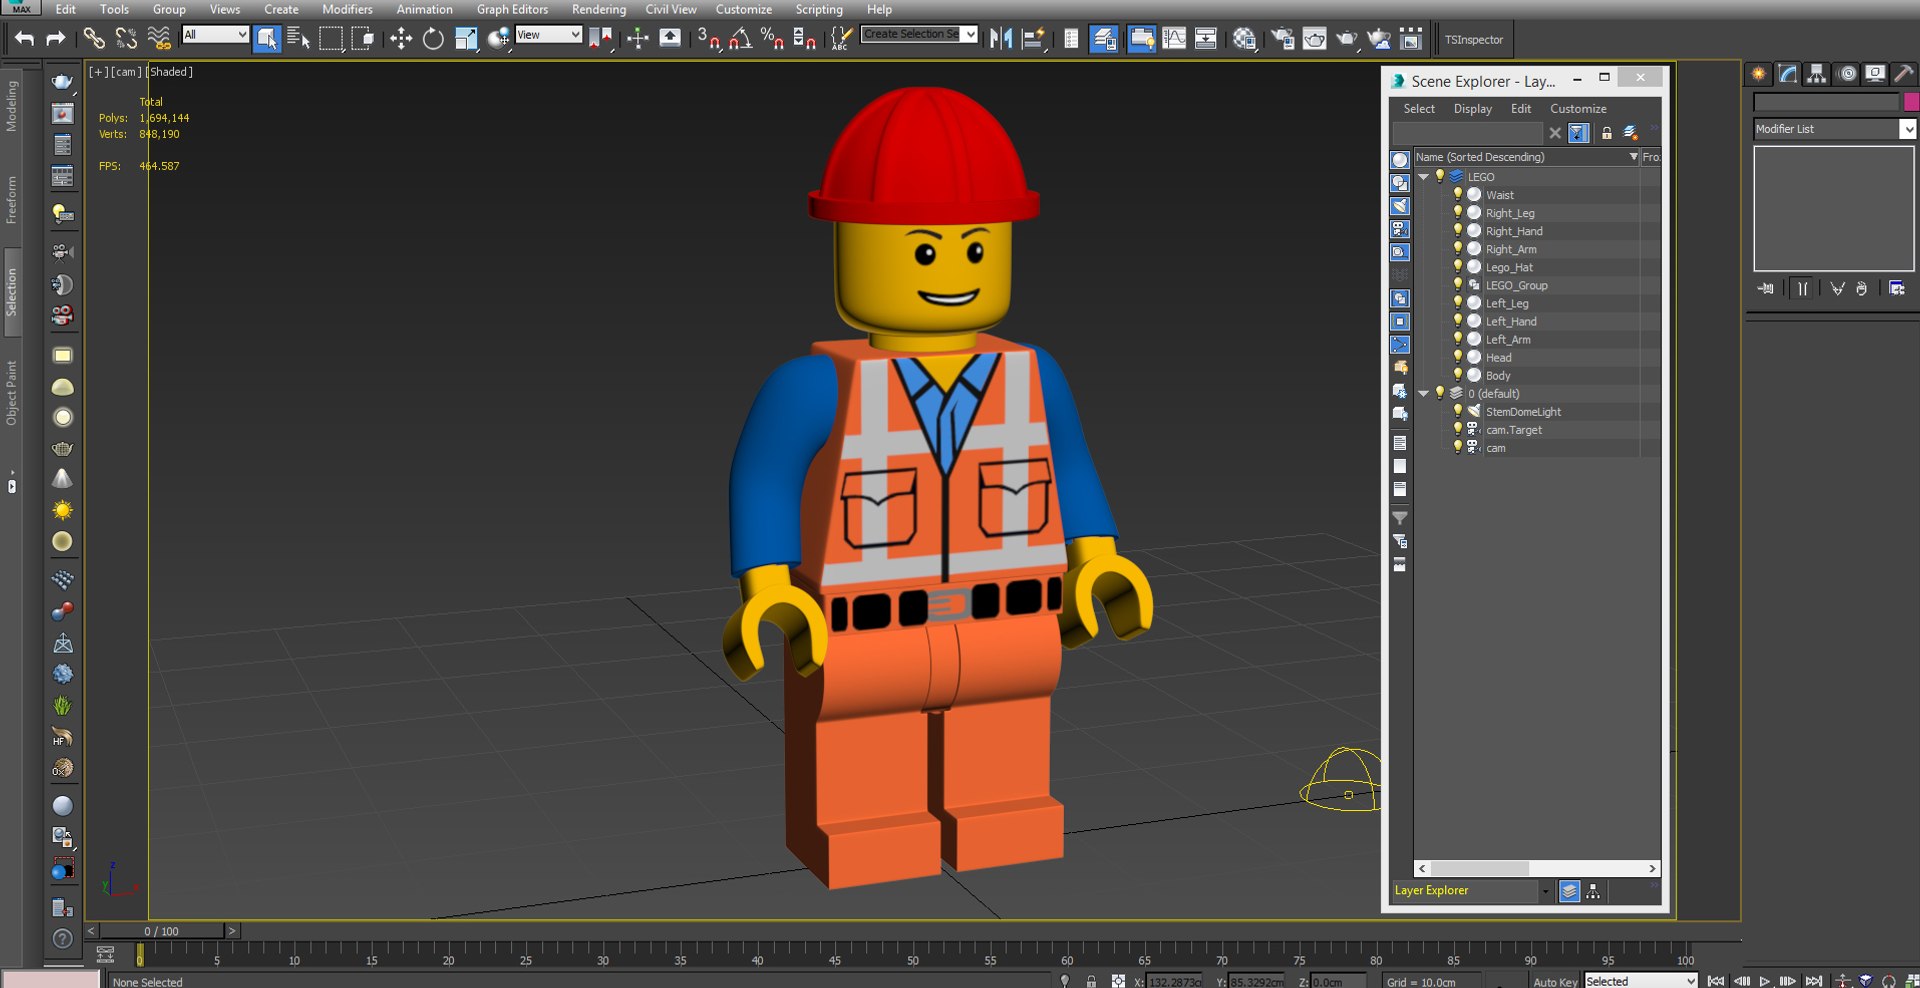The width and height of the screenshot is (1920, 988).
Task: Click the pin stack icon under modifier stack
Action: (1766, 289)
